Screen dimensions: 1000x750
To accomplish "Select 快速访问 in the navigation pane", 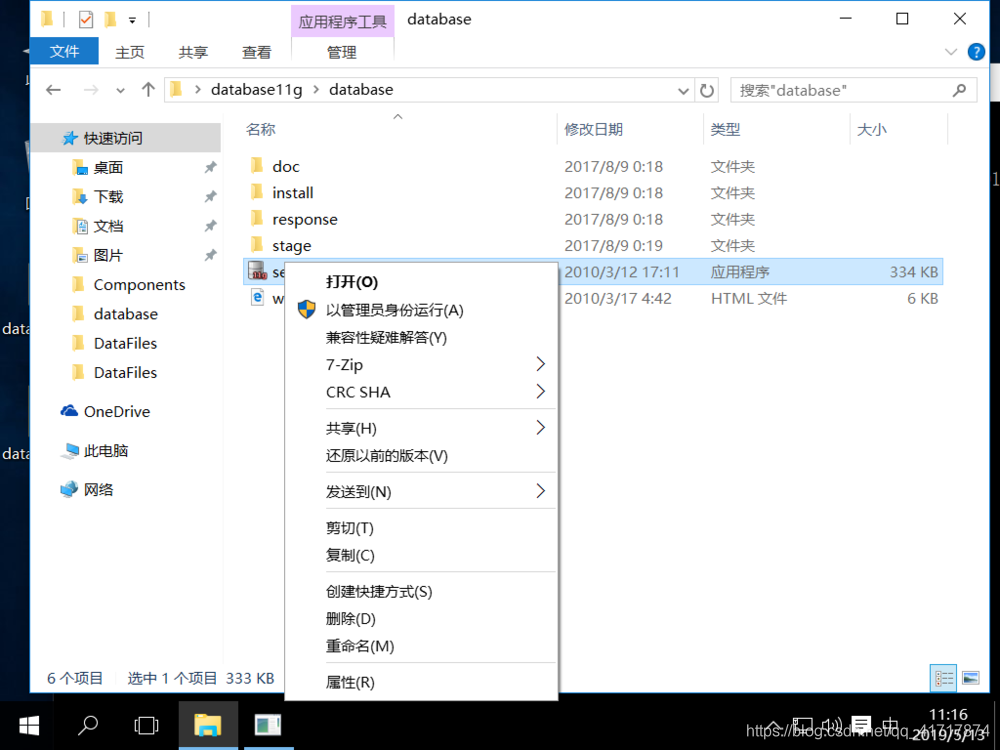I will (x=113, y=138).
